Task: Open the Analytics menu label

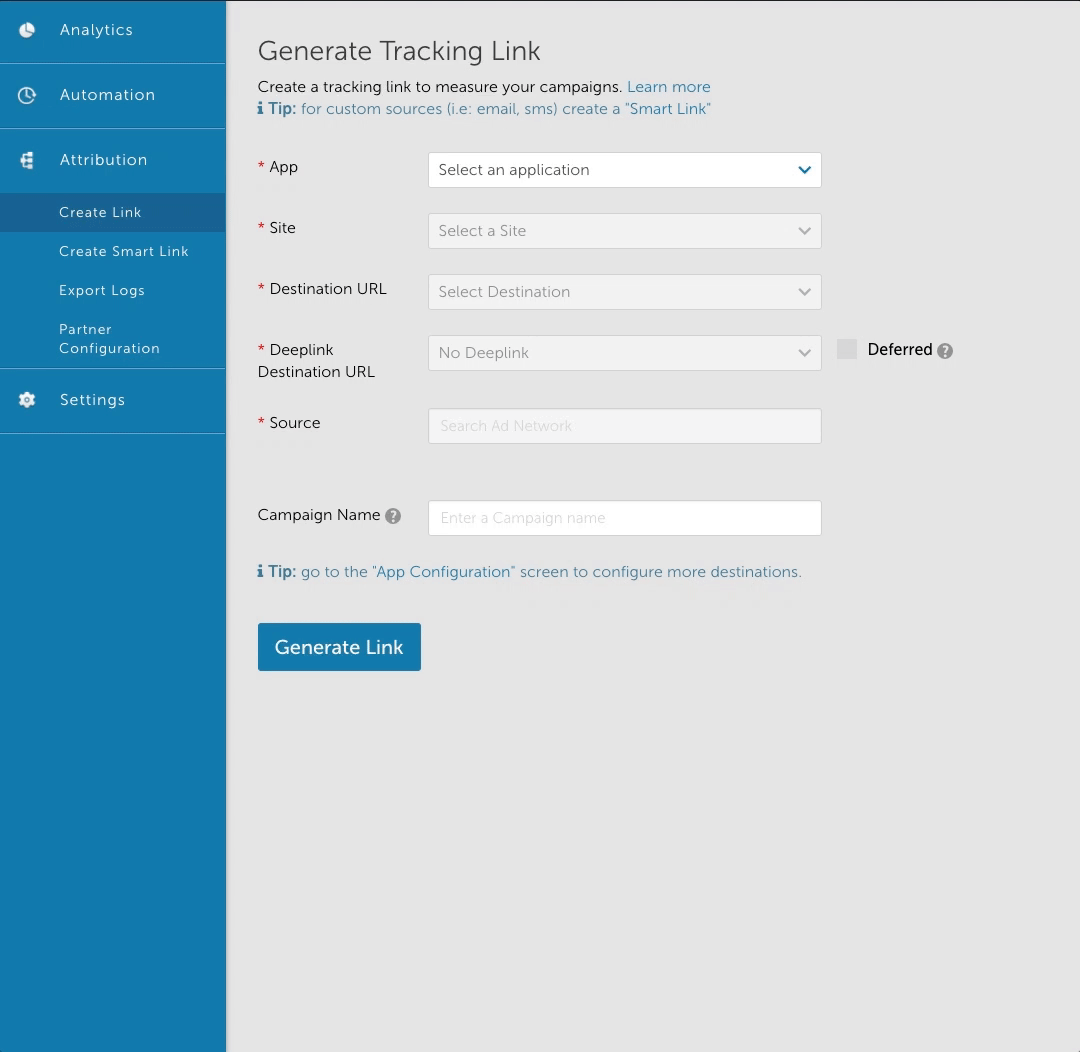Action: pyautogui.click(x=96, y=30)
